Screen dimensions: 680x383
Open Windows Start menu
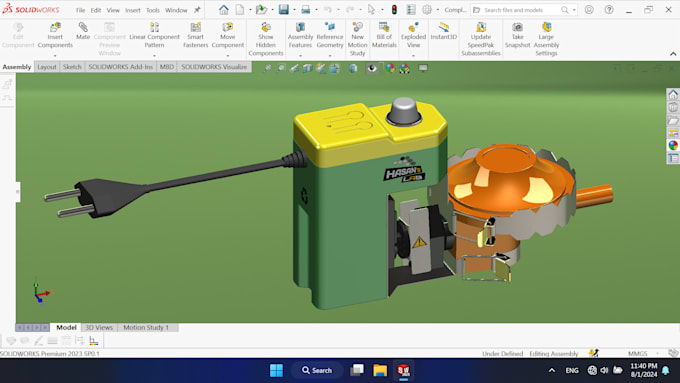[276, 370]
